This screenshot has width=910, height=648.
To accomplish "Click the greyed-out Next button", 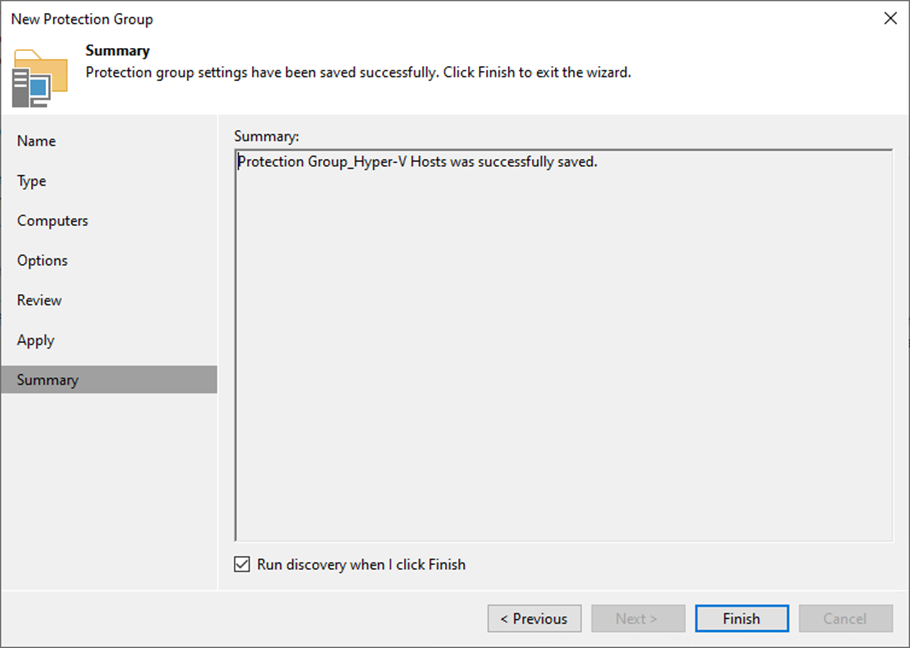I will 637,619.
